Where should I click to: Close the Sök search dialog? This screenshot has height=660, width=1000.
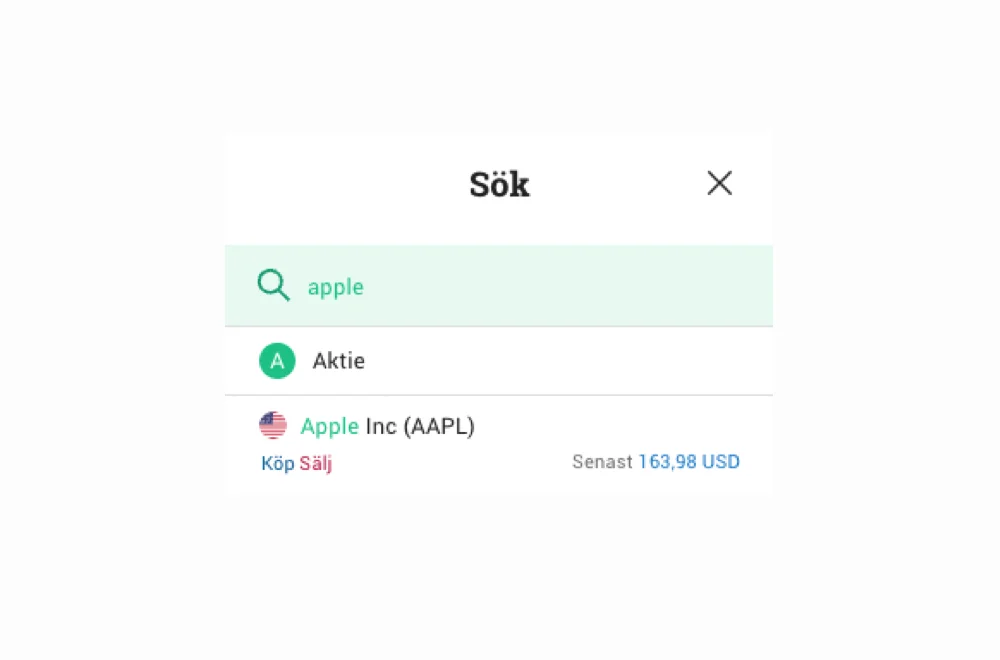[719, 183]
